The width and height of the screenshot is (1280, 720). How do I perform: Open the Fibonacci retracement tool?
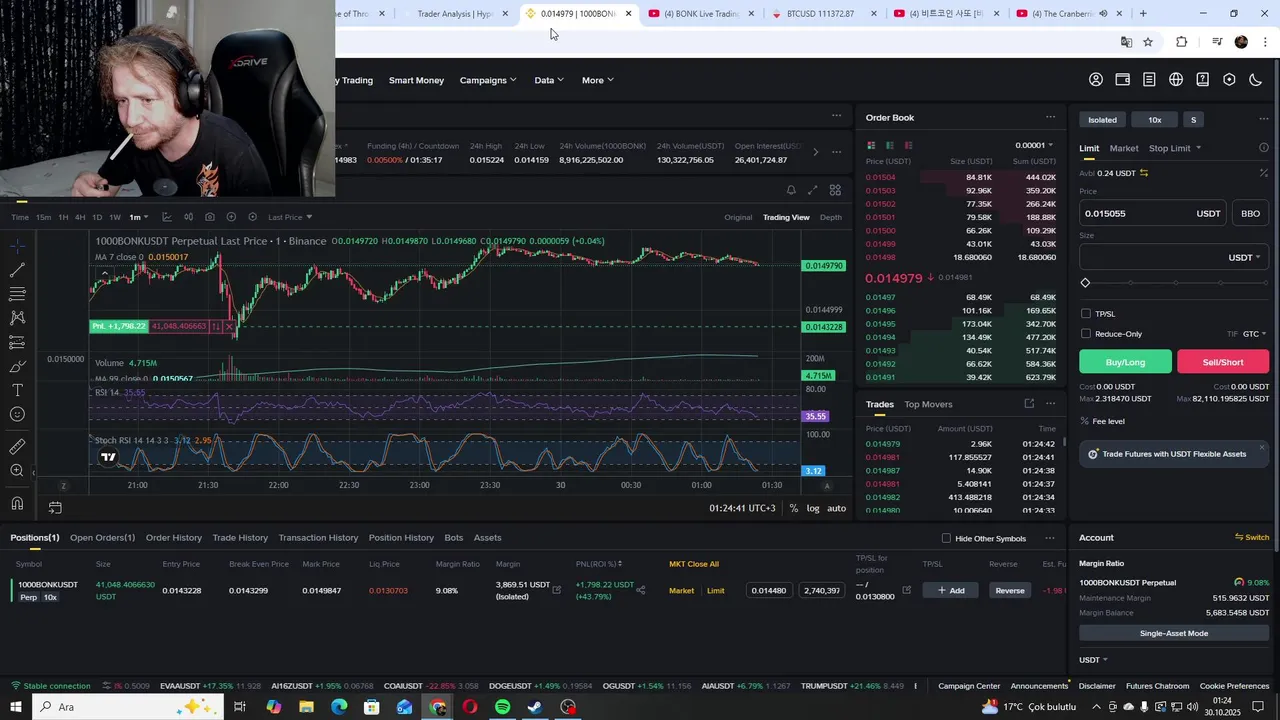(17, 294)
